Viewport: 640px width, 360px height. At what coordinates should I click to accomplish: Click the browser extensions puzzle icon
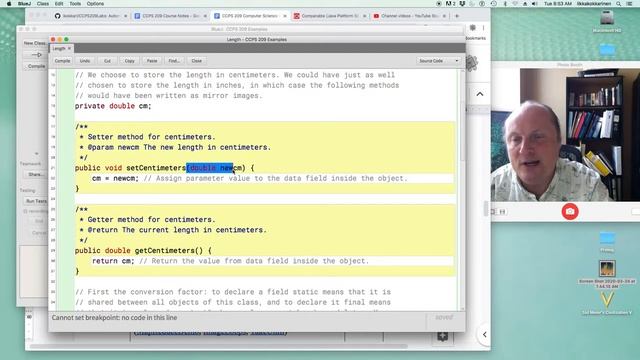pos(473,28)
